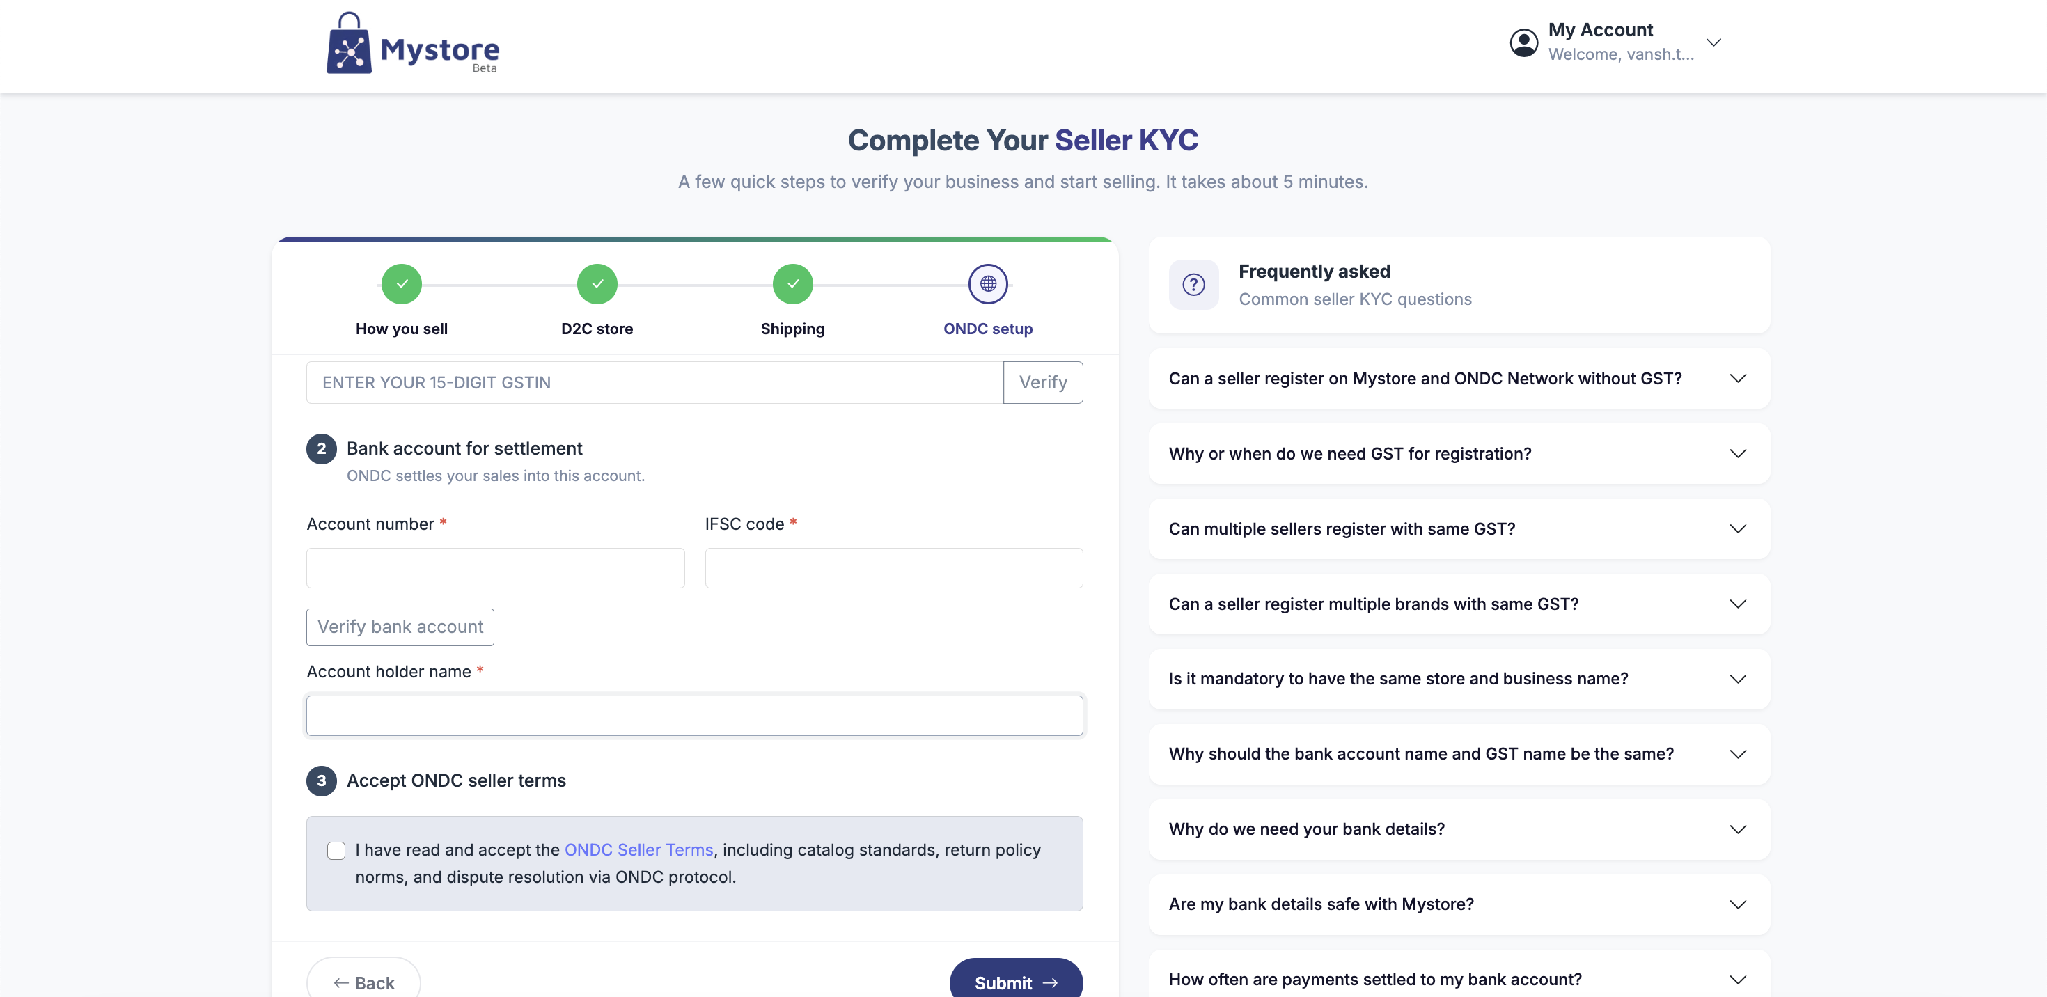2047x997 pixels.
Task: Click the D2C store green checkmark
Action: tap(597, 284)
